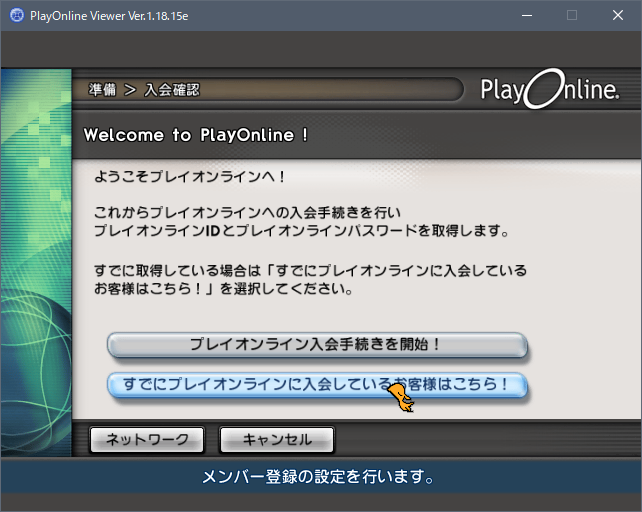Image resolution: width=642 pixels, height=512 pixels.
Task: Click the line お客様はこちら！」を選択してください。
Action: (x=224, y=289)
